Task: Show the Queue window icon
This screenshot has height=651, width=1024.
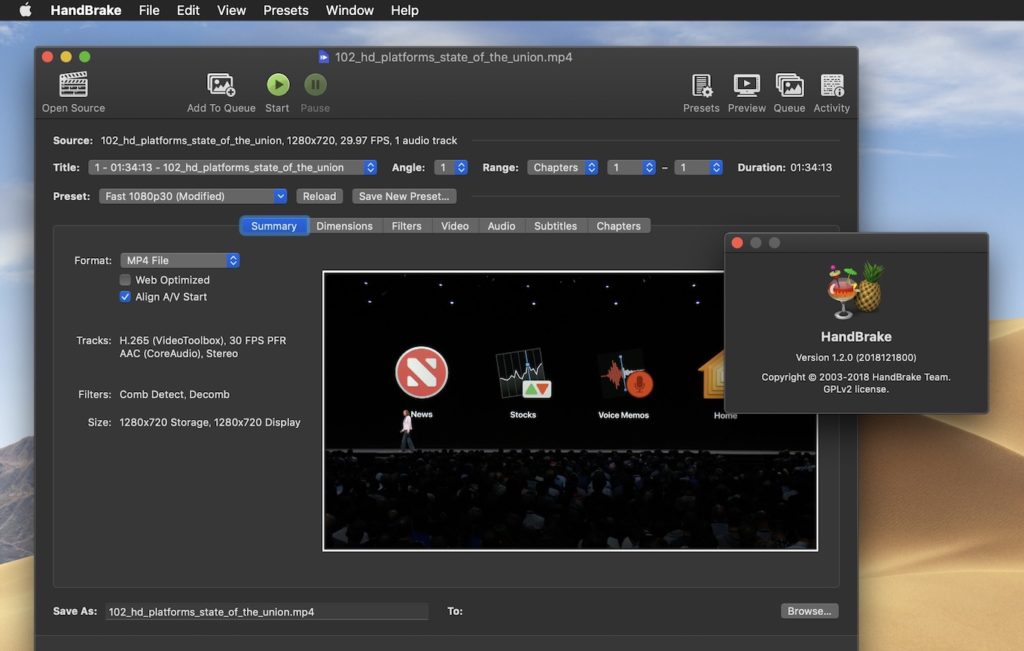Action: [789, 86]
